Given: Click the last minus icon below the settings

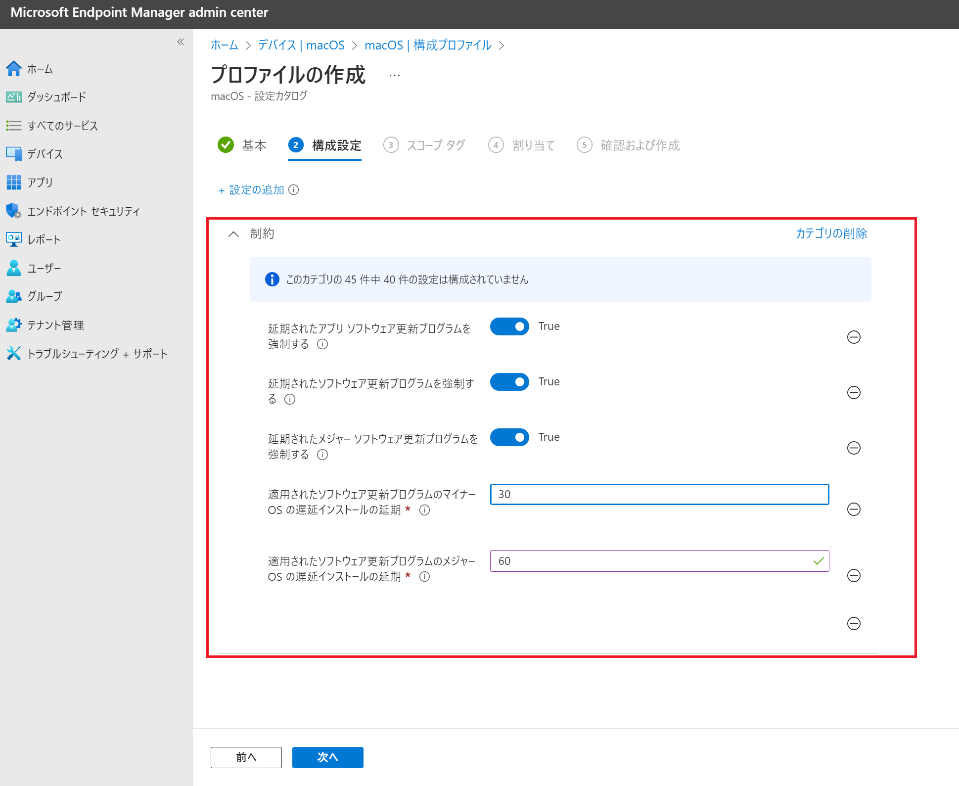Looking at the screenshot, I should (854, 623).
